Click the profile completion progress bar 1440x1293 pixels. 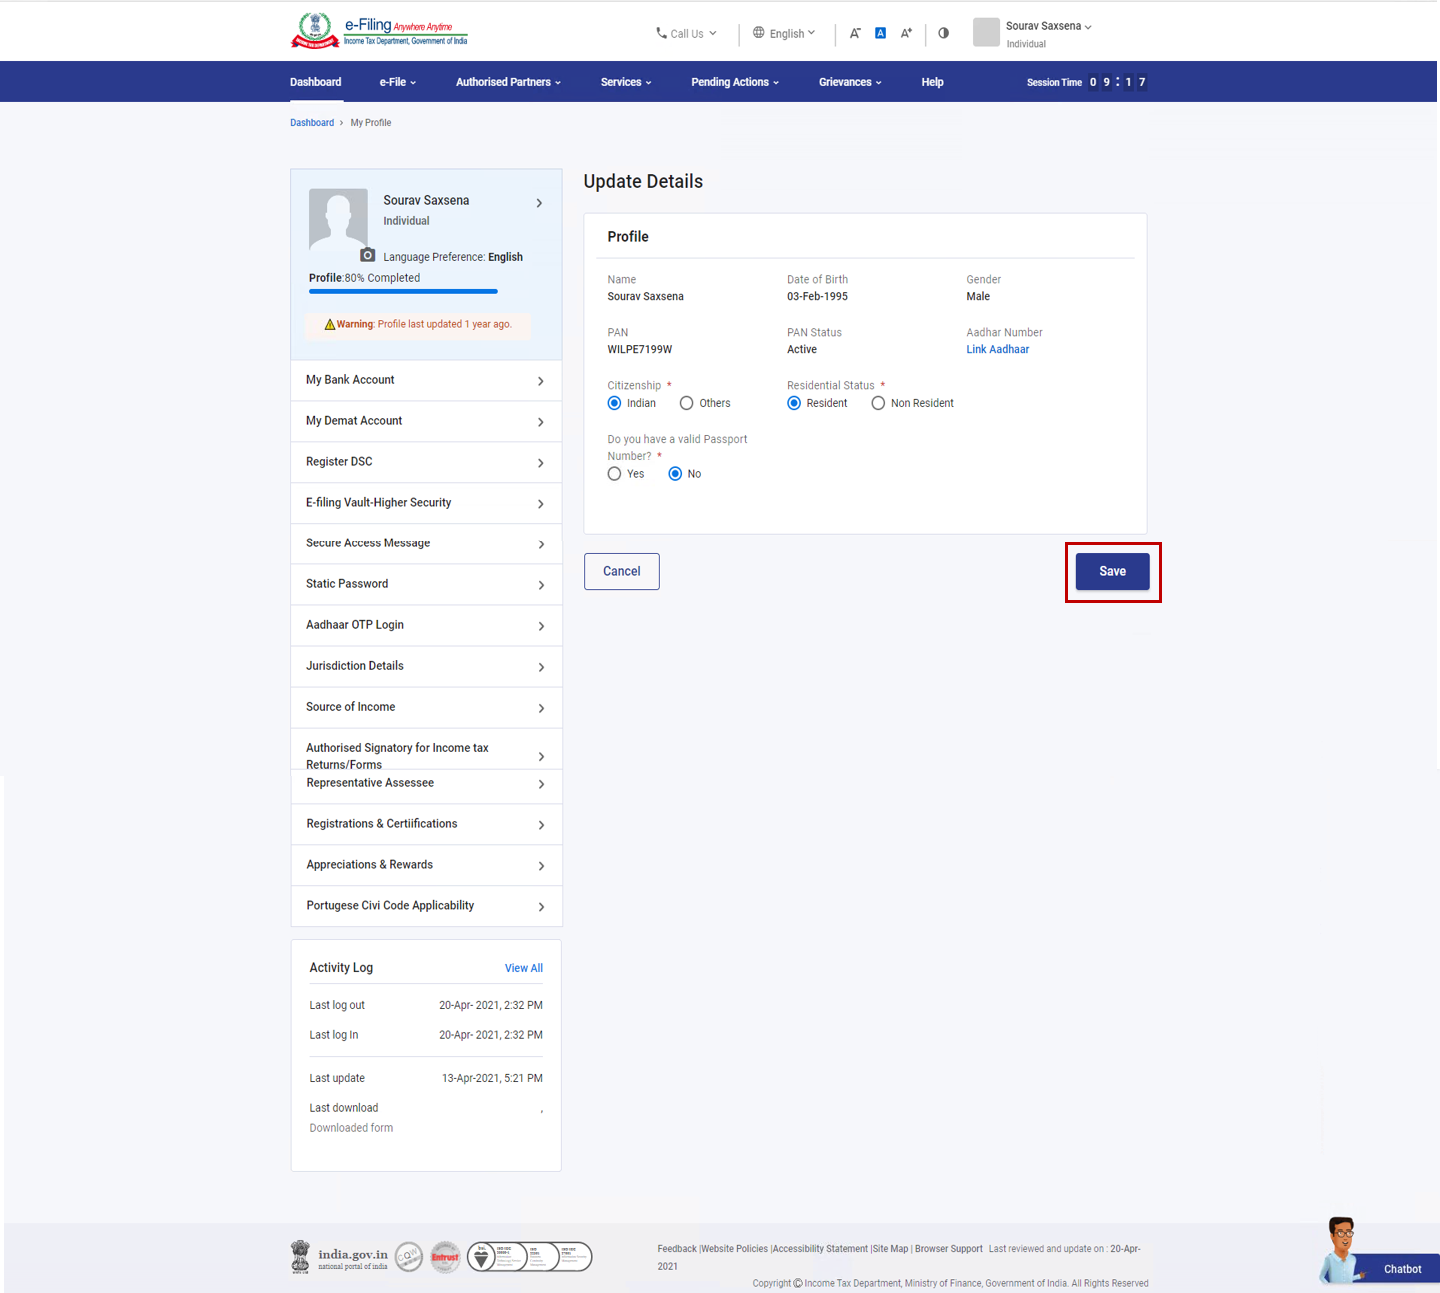click(x=402, y=291)
